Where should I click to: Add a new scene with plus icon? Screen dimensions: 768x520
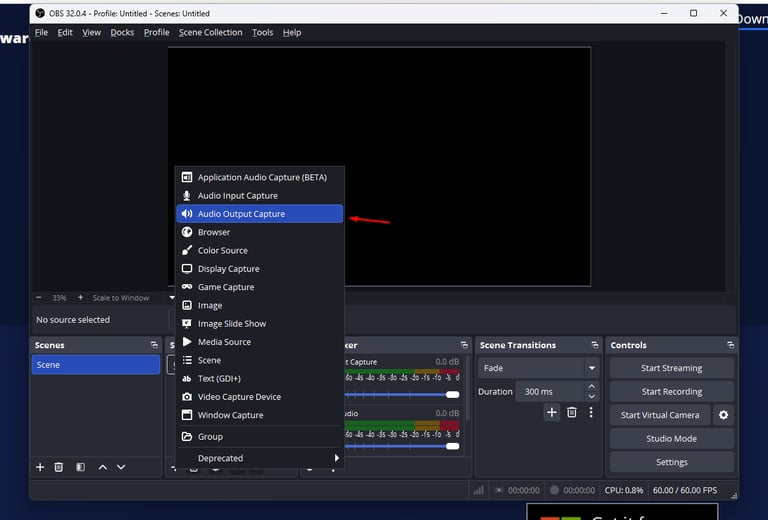[40, 467]
